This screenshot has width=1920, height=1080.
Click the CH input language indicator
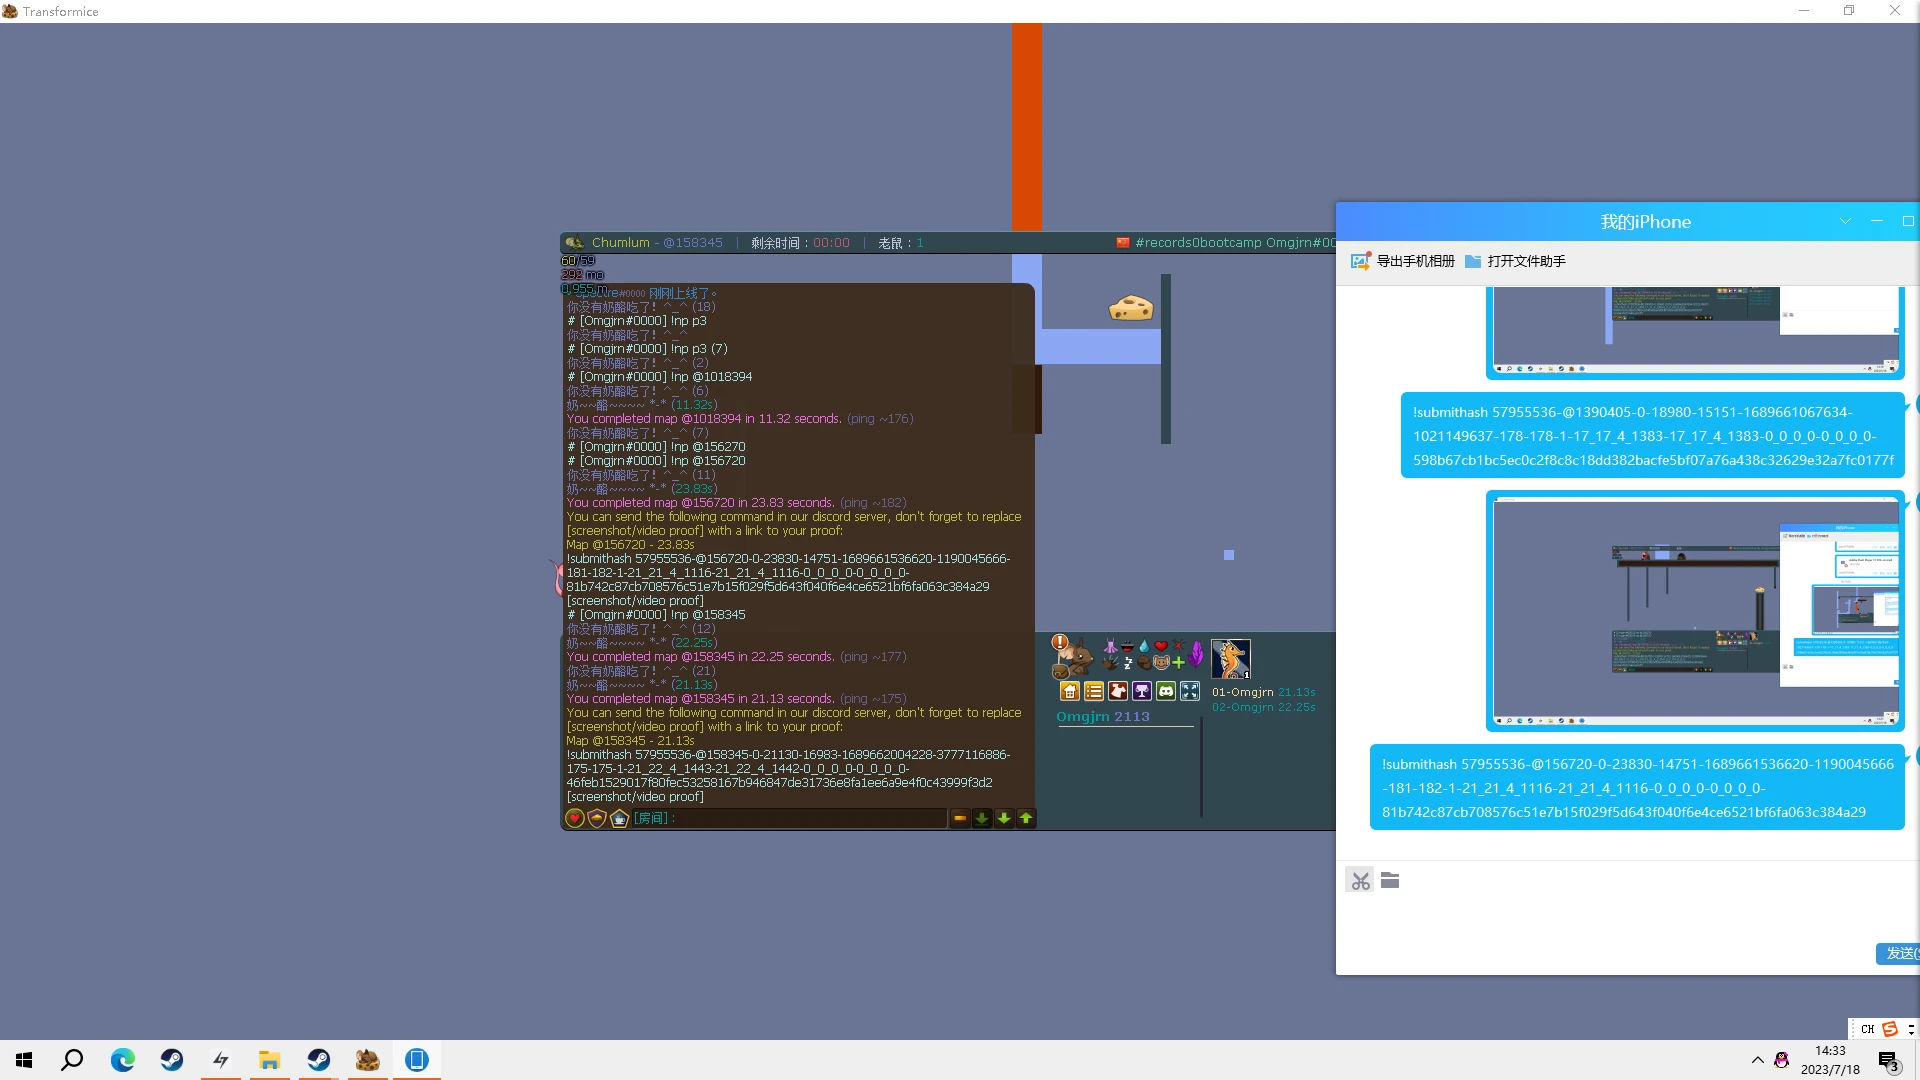(1867, 1029)
